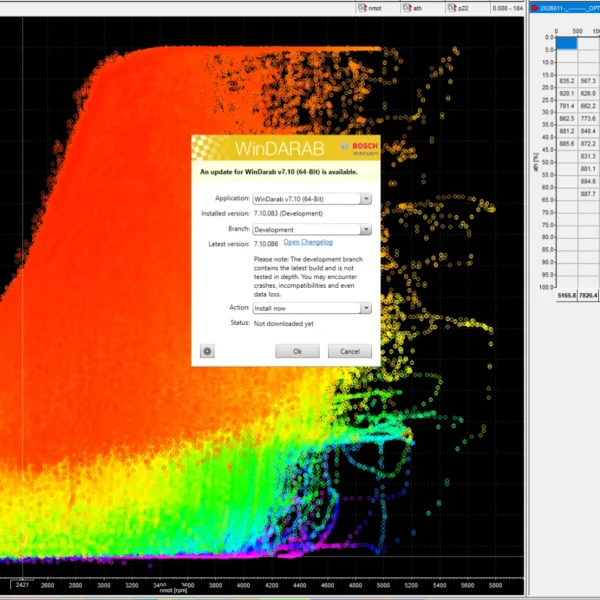The image size is (600, 600).
Task: Click the update available message in dialog
Action: pos(279,172)
